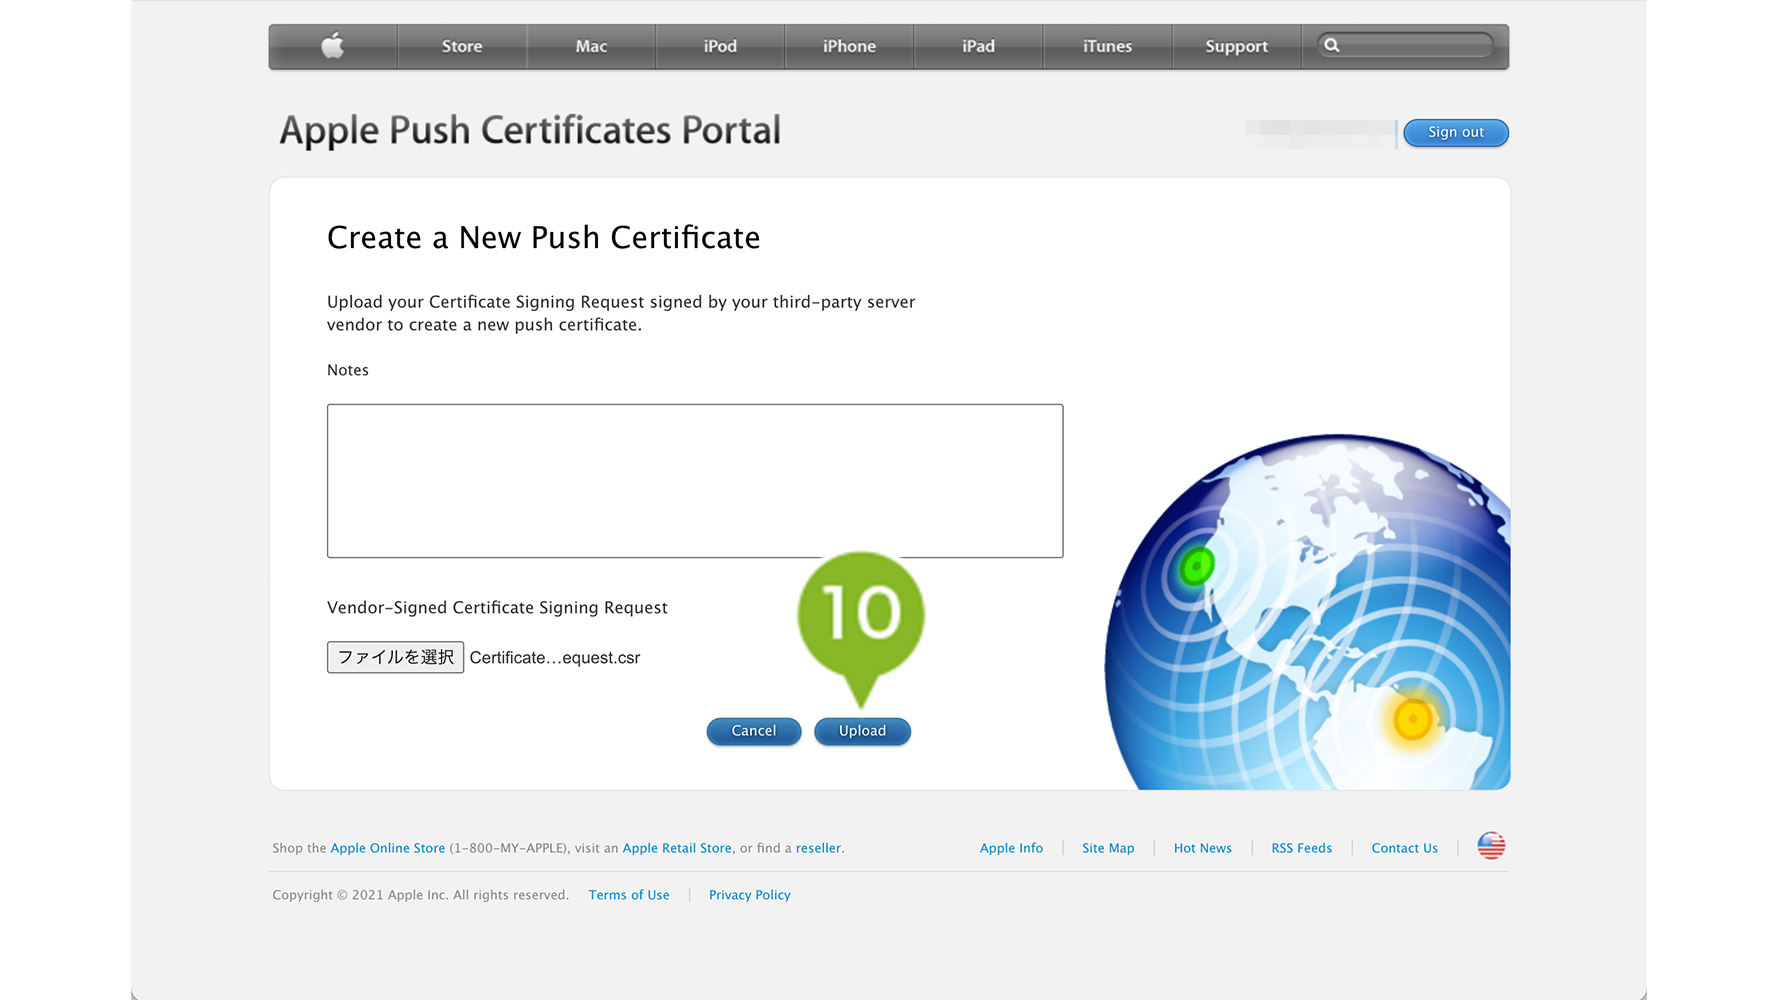View the Privacy Policy

tap(750, 895)
